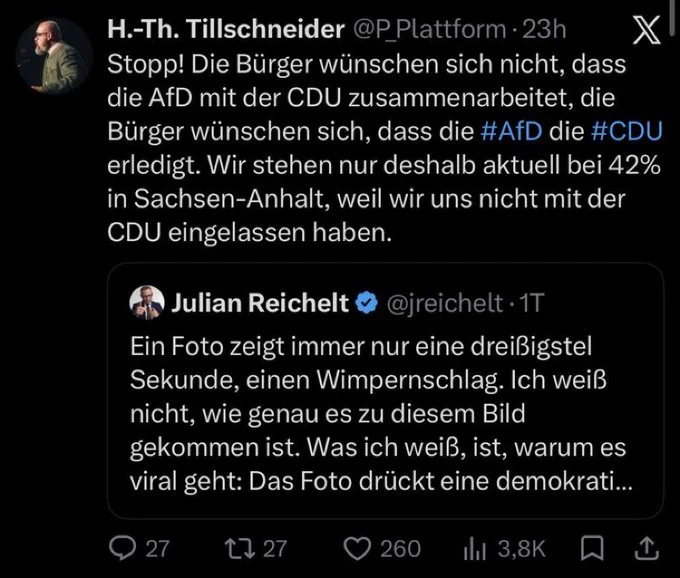
Task: Open Julian Reichelt's small avatar
Action: pyautogui.click(x=147, y=302)
